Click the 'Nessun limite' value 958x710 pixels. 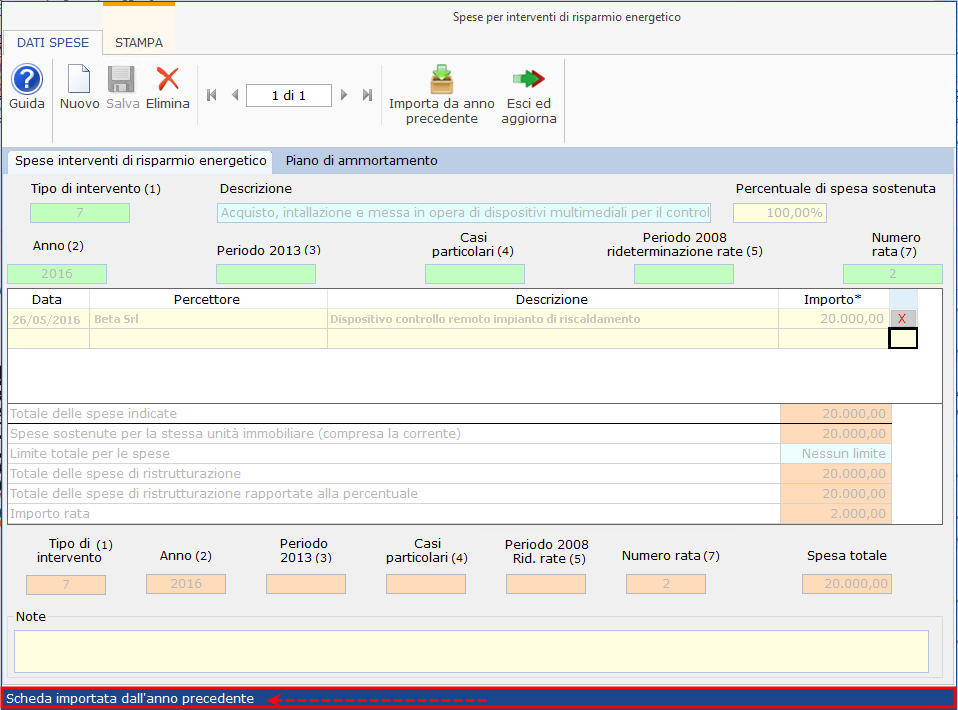(x=836, y=453)
